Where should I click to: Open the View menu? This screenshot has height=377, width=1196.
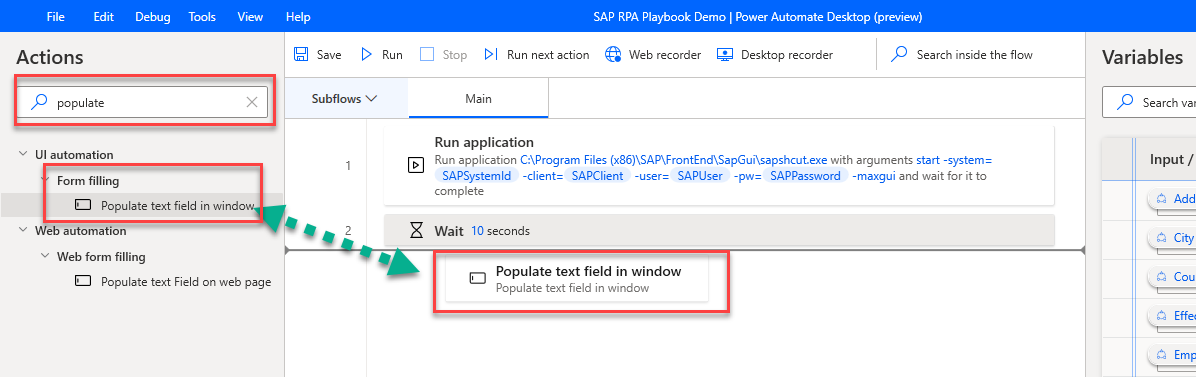tap(250, 16)
